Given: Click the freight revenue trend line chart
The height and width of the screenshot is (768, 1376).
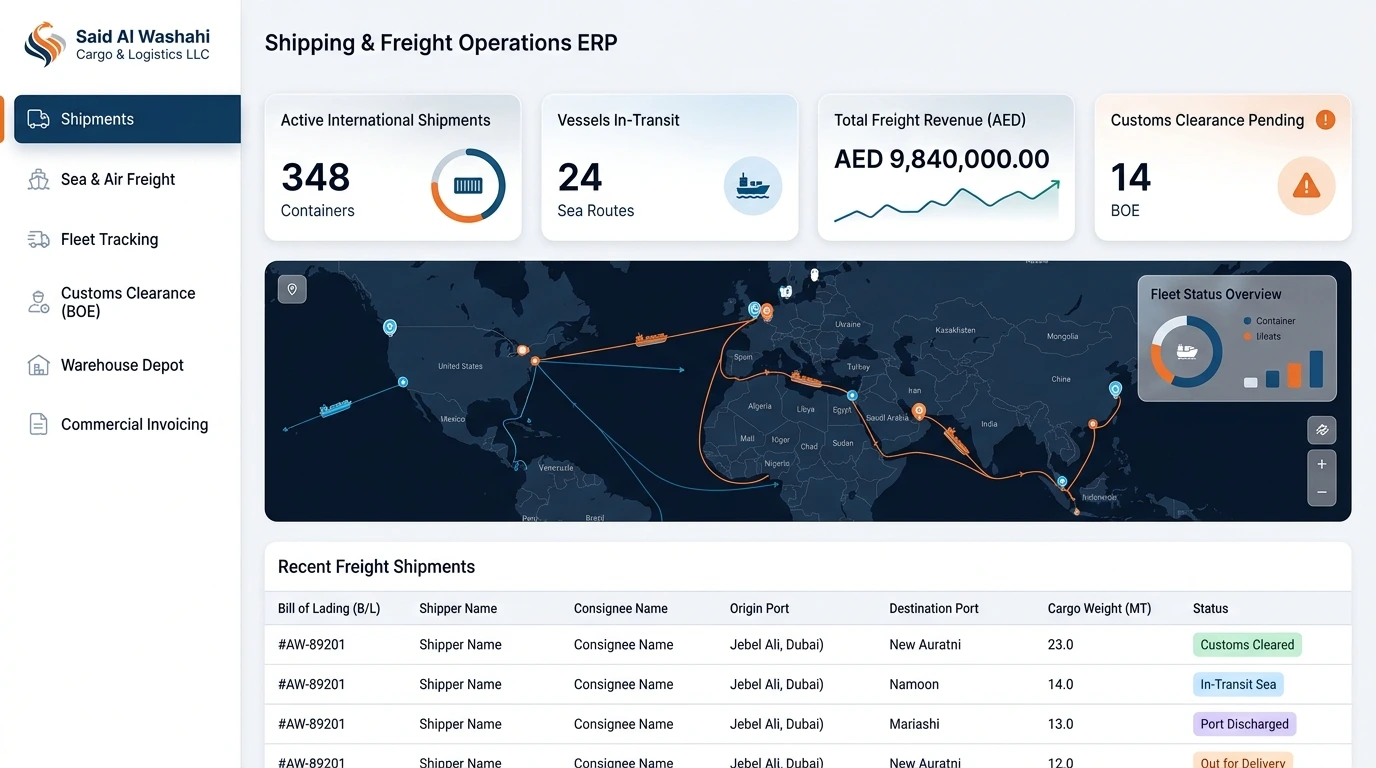Looking at the screenshot, I should click(x=946, y=200).
